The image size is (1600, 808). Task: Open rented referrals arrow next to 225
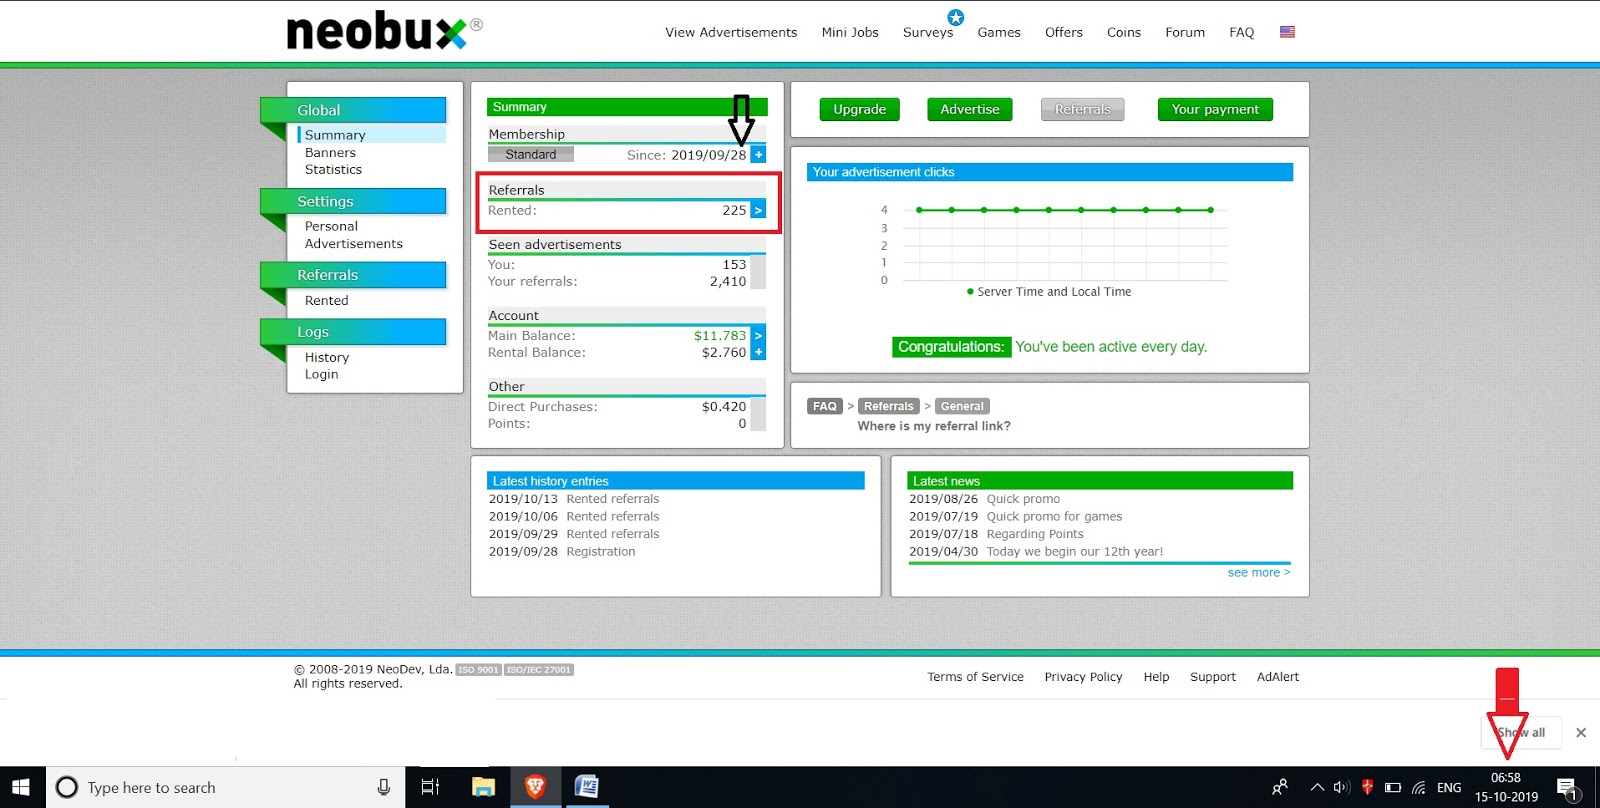[758, 210]
